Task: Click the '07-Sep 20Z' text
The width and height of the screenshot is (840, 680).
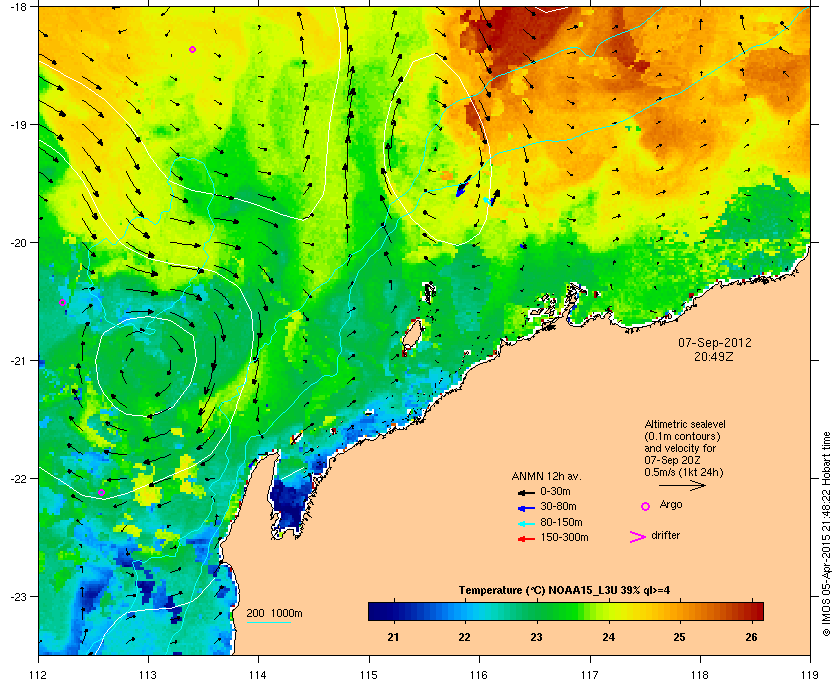Action: (672, 460)
